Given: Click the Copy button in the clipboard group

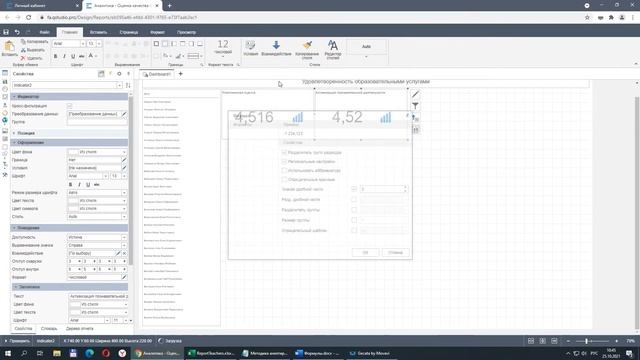Looking at the screenshot, I should (34, 42).
